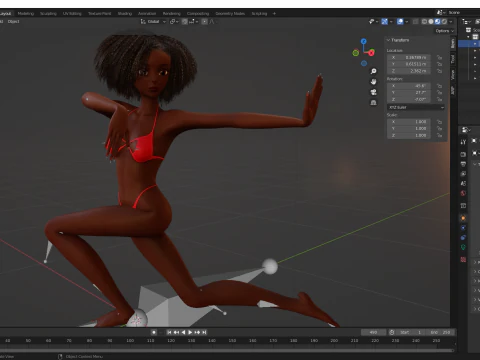Viewport: 480px width, 360px height.
Task: Toggle proportional editing
Action: pyautogui.click(x=204, y=21)
